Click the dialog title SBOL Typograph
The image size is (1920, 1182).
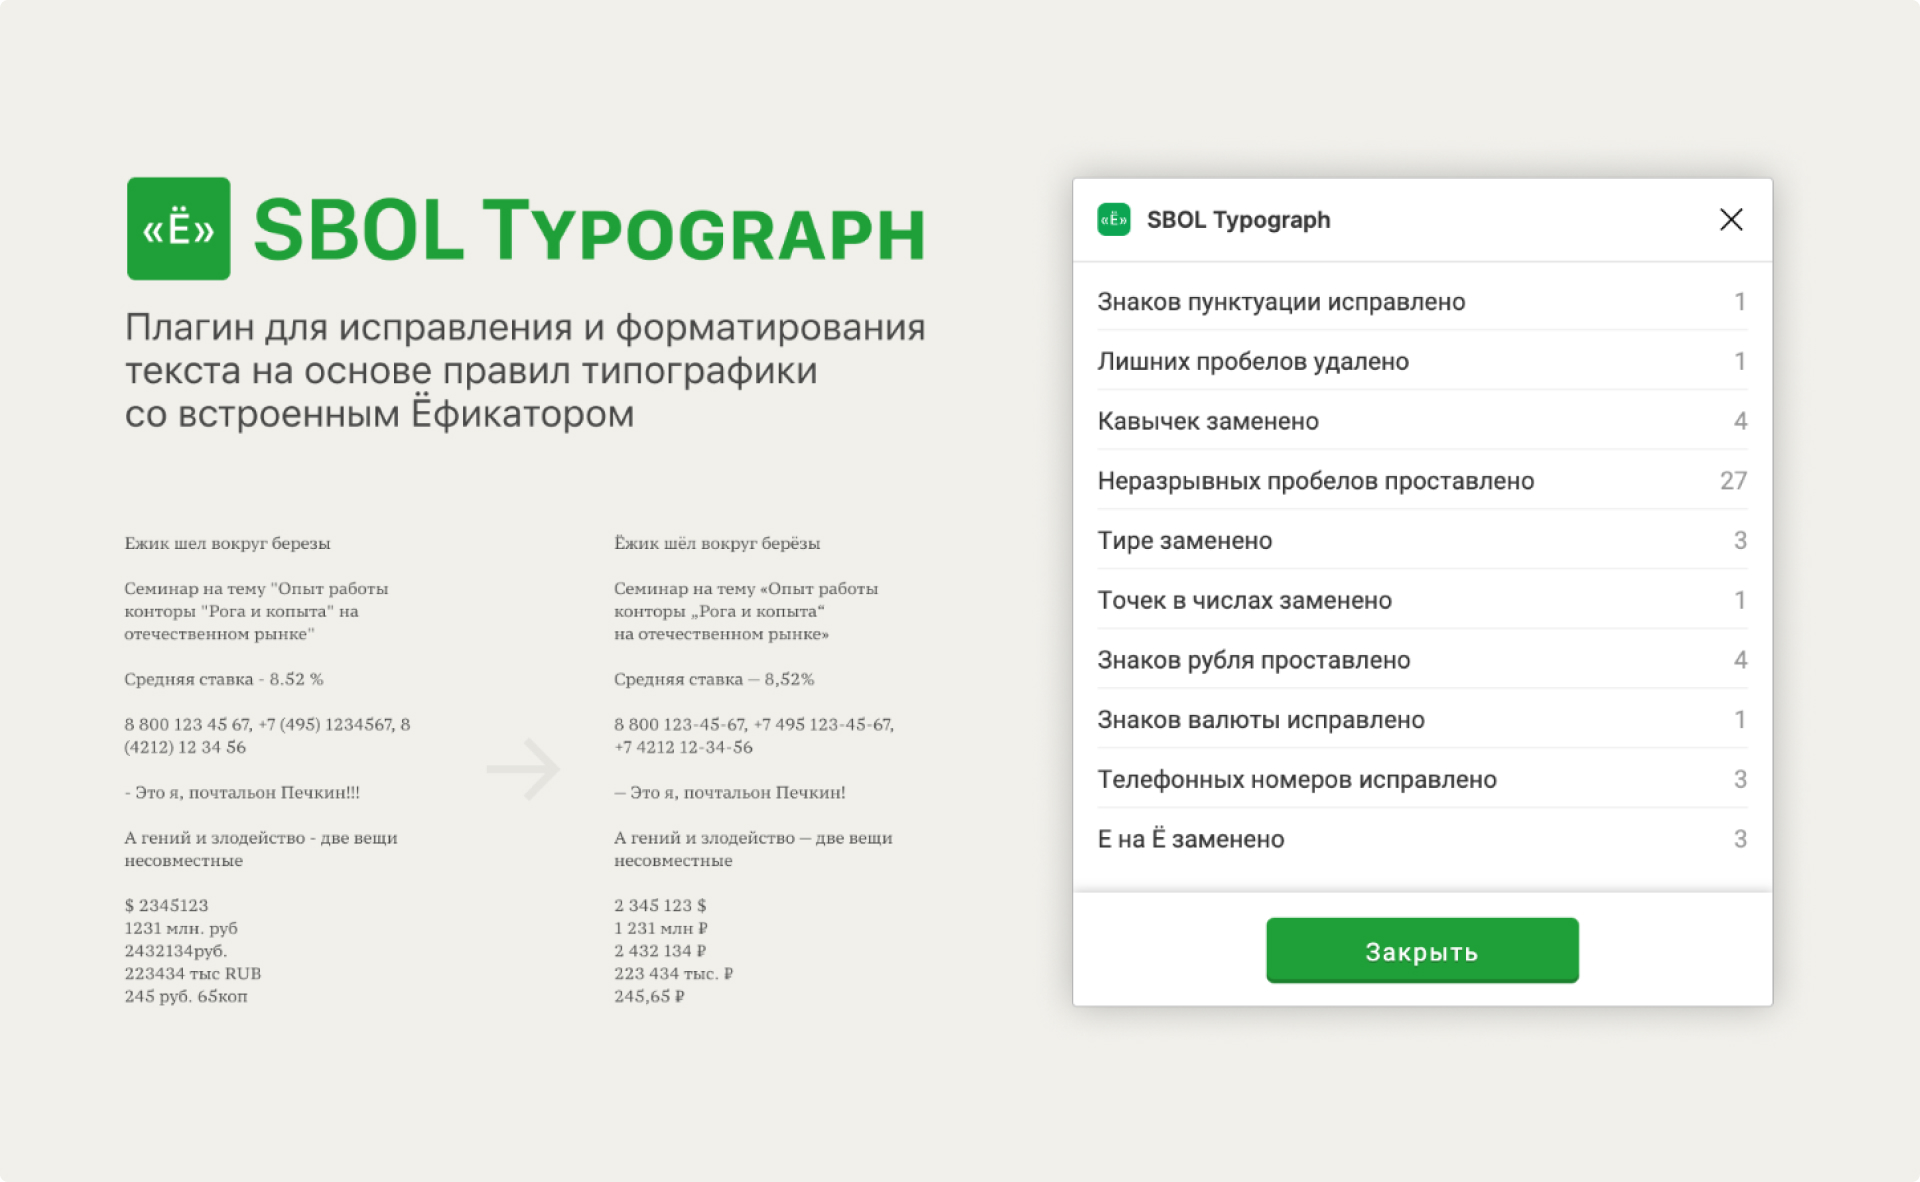[x=1237, y=220]
